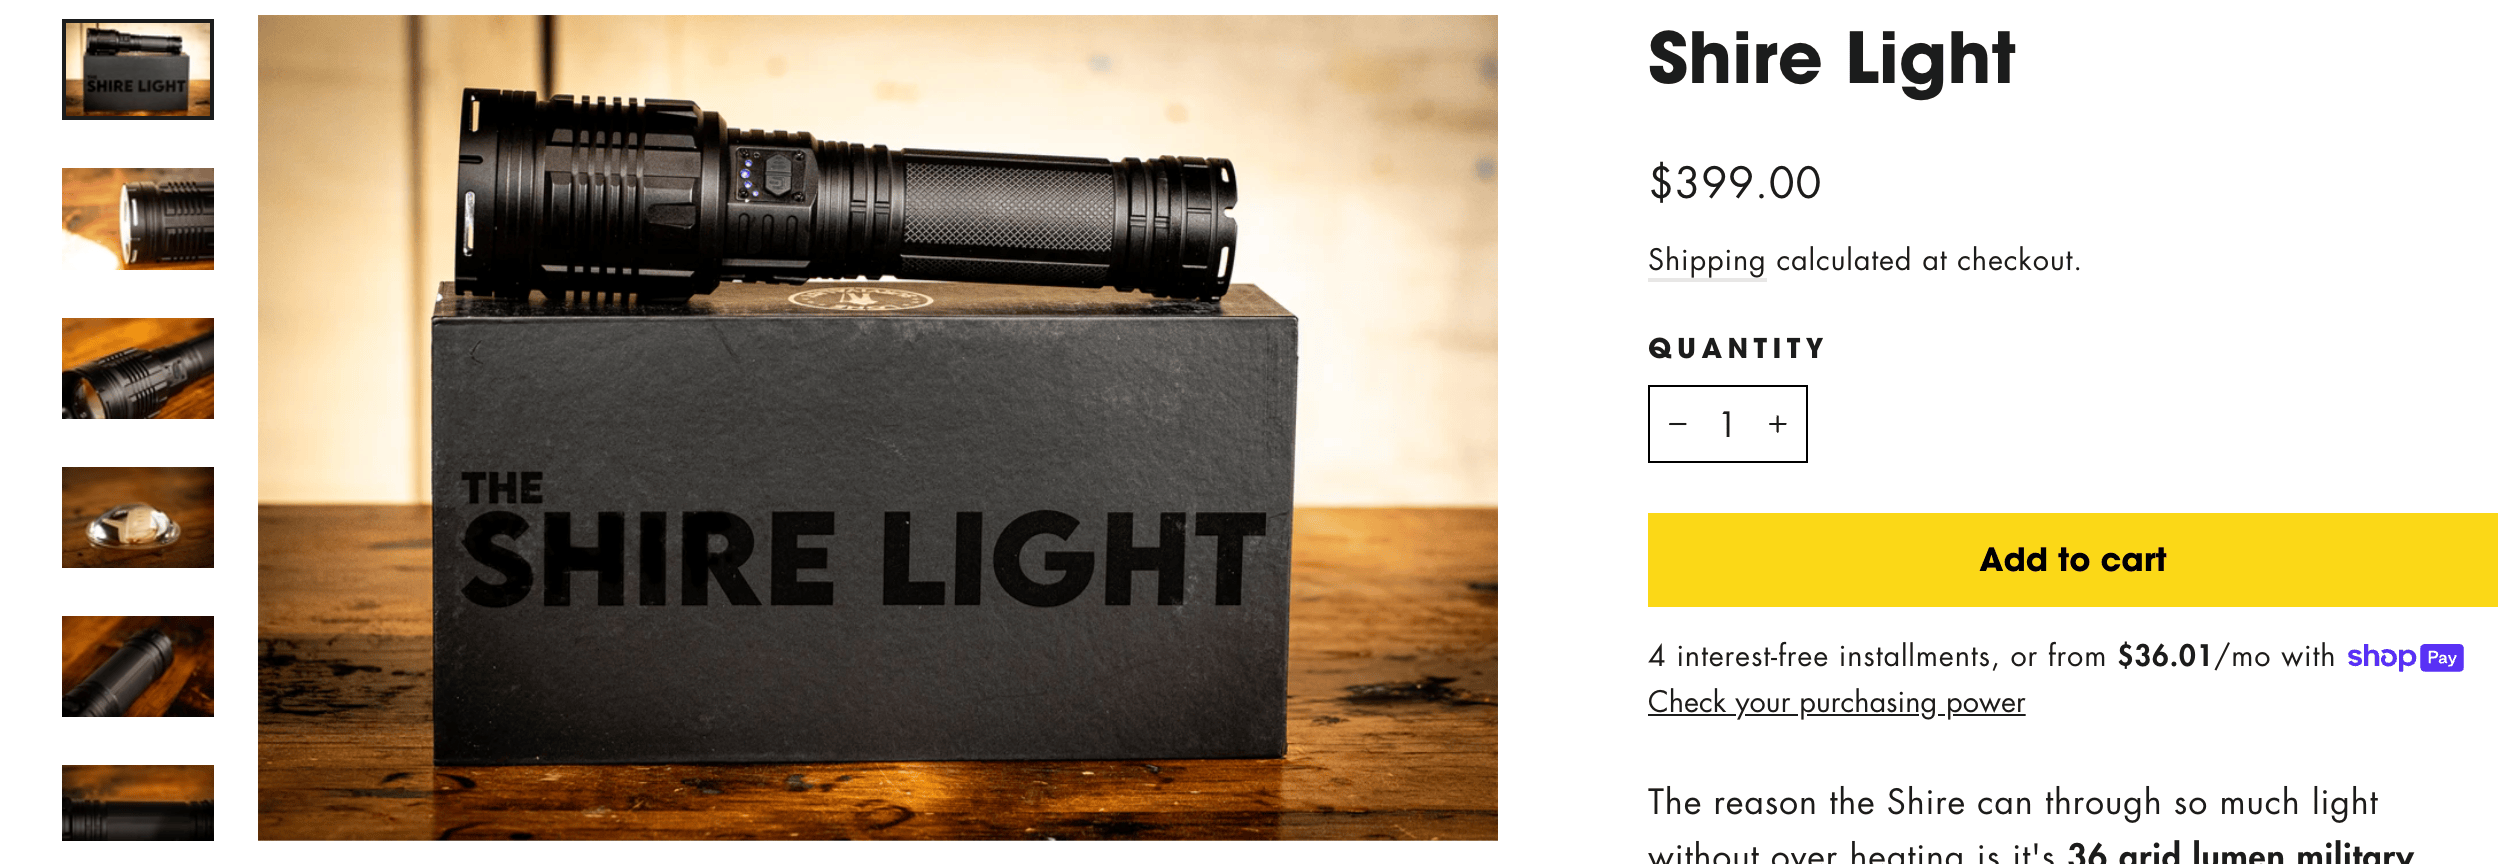
Task: Increase quantity with the plus icon
Action: pyautogui.click(x=1777, y=424)
